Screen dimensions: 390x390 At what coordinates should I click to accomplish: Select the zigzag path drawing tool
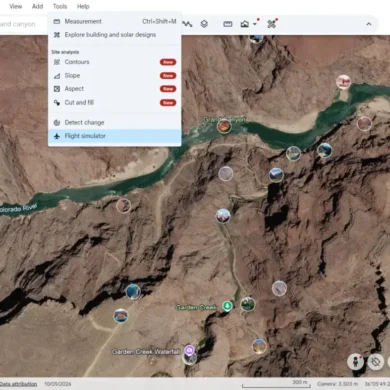pyautogui.click(x=188, y=24)
